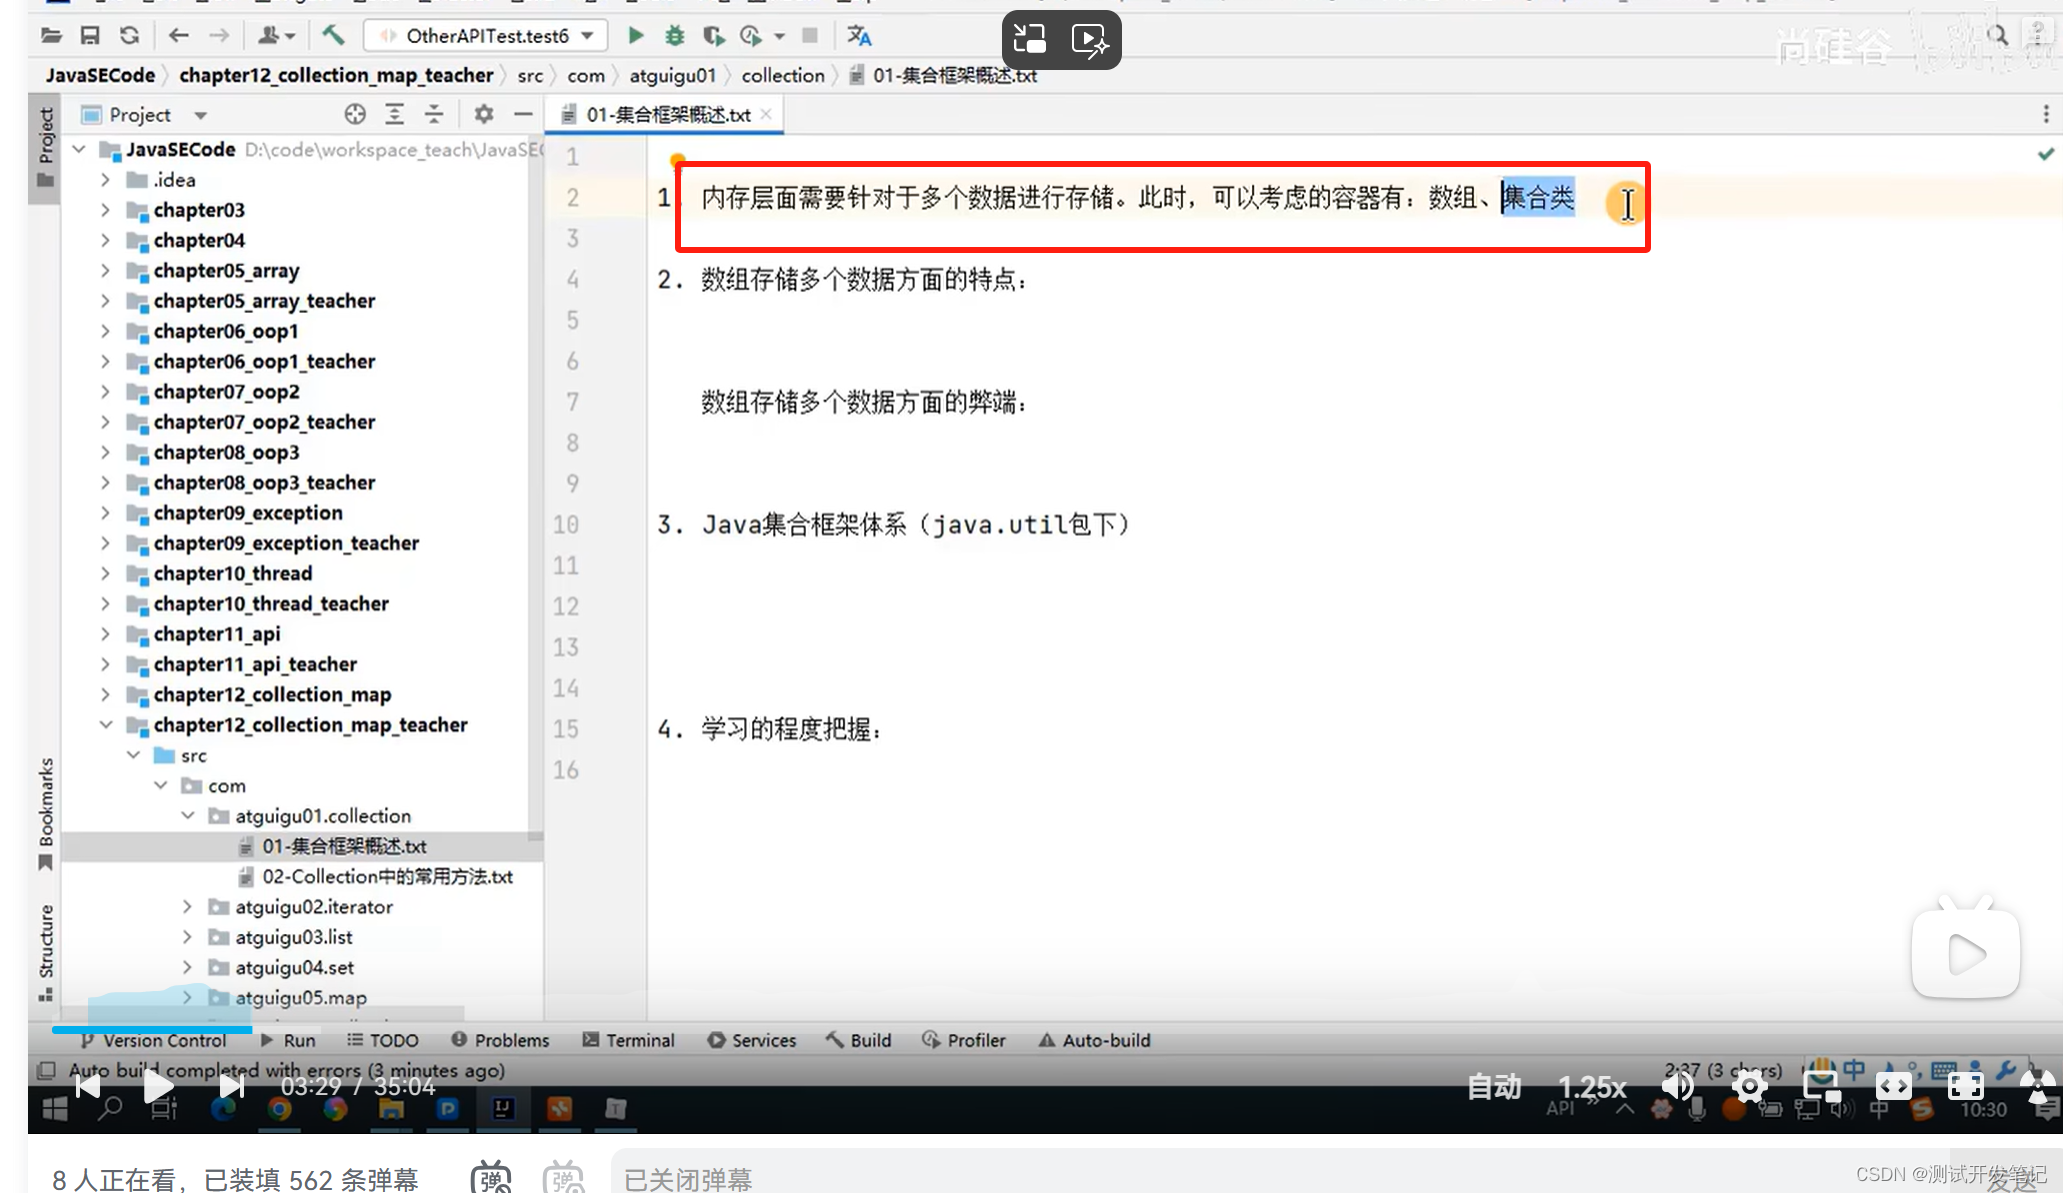2063x1193 pixels.
Task: Skip to the next video
Action: [x=231, y=1086]
